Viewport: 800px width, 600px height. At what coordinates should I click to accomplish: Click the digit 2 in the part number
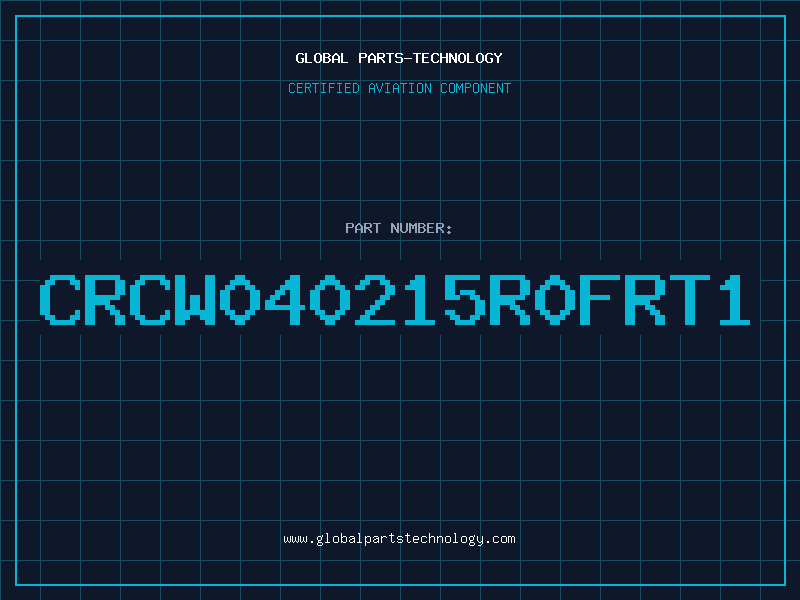[376, 300]
